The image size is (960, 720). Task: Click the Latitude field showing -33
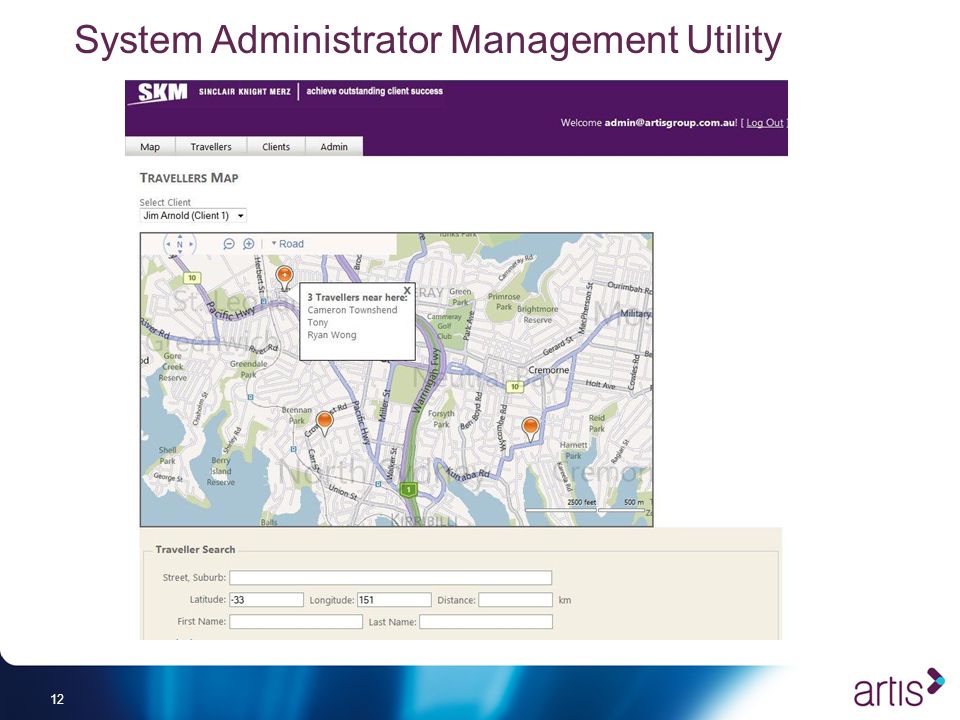pyautogui.click(x=266, y=599)
